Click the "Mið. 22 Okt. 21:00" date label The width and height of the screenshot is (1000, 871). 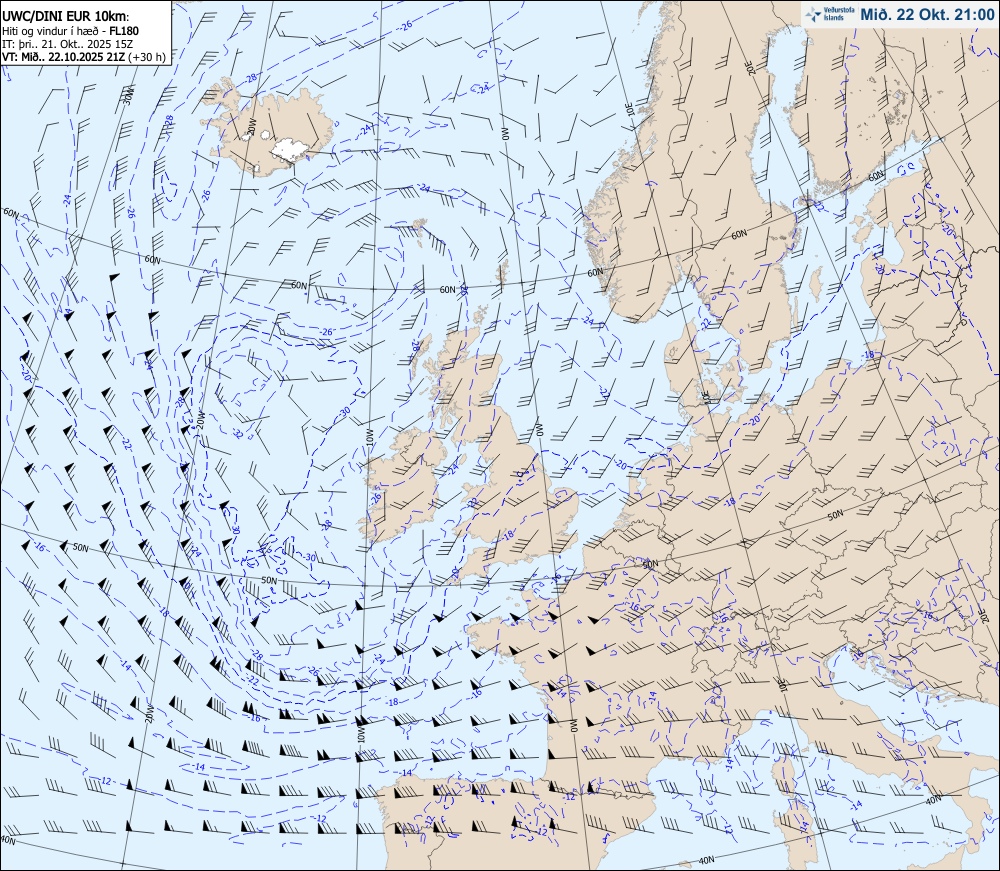pyautogui.click(x=927, y=14)
